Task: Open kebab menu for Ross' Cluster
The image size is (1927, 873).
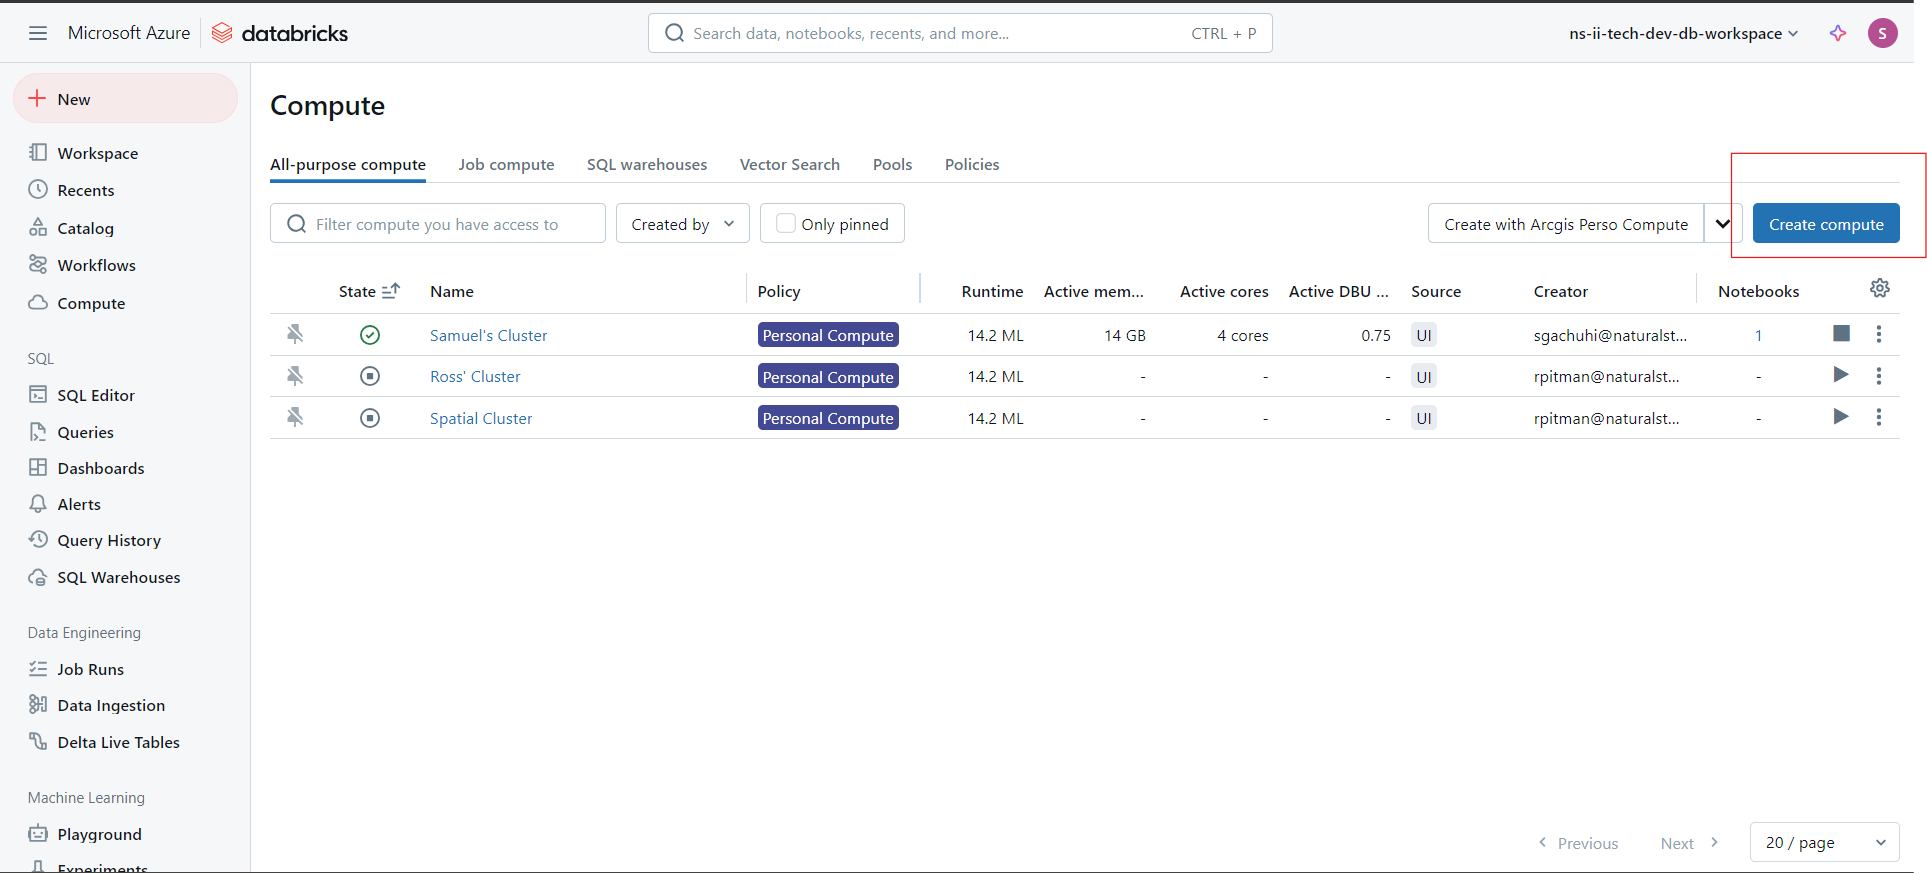Action: point(1879,376)
